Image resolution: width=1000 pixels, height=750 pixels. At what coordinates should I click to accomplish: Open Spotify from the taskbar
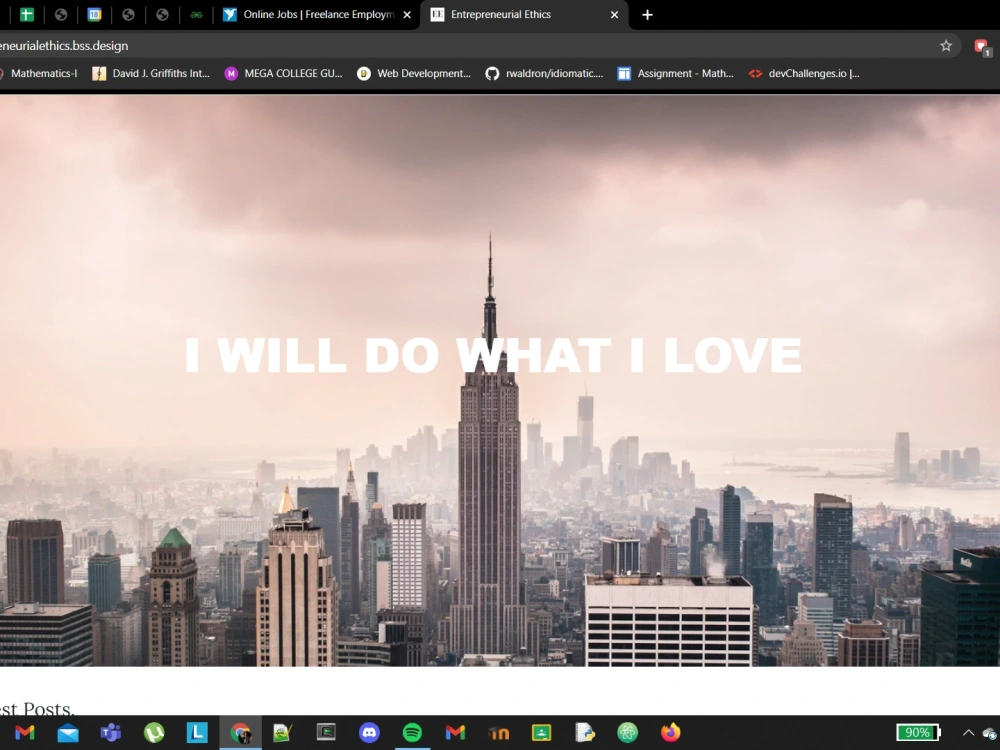412,733
